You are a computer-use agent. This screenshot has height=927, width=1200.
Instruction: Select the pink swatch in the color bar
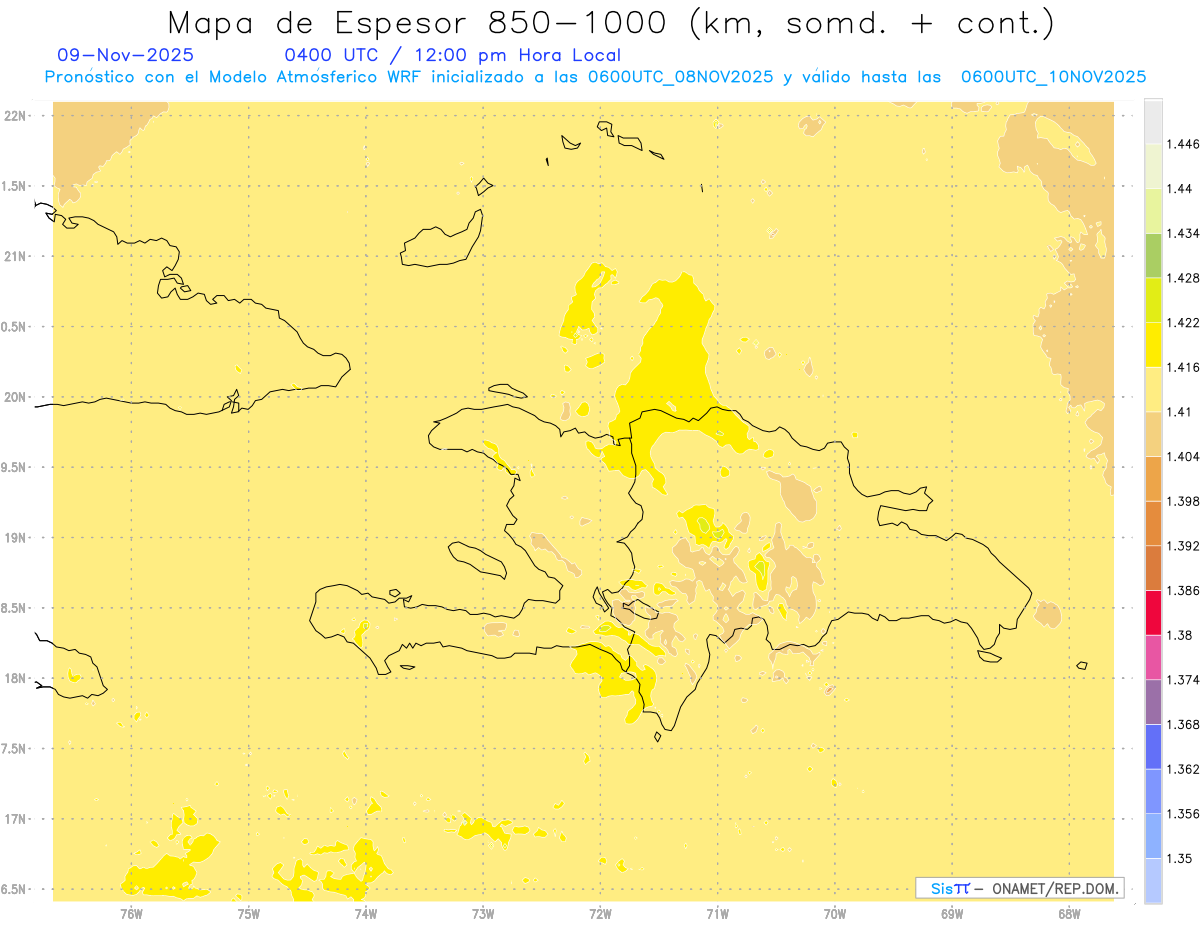1153,658
